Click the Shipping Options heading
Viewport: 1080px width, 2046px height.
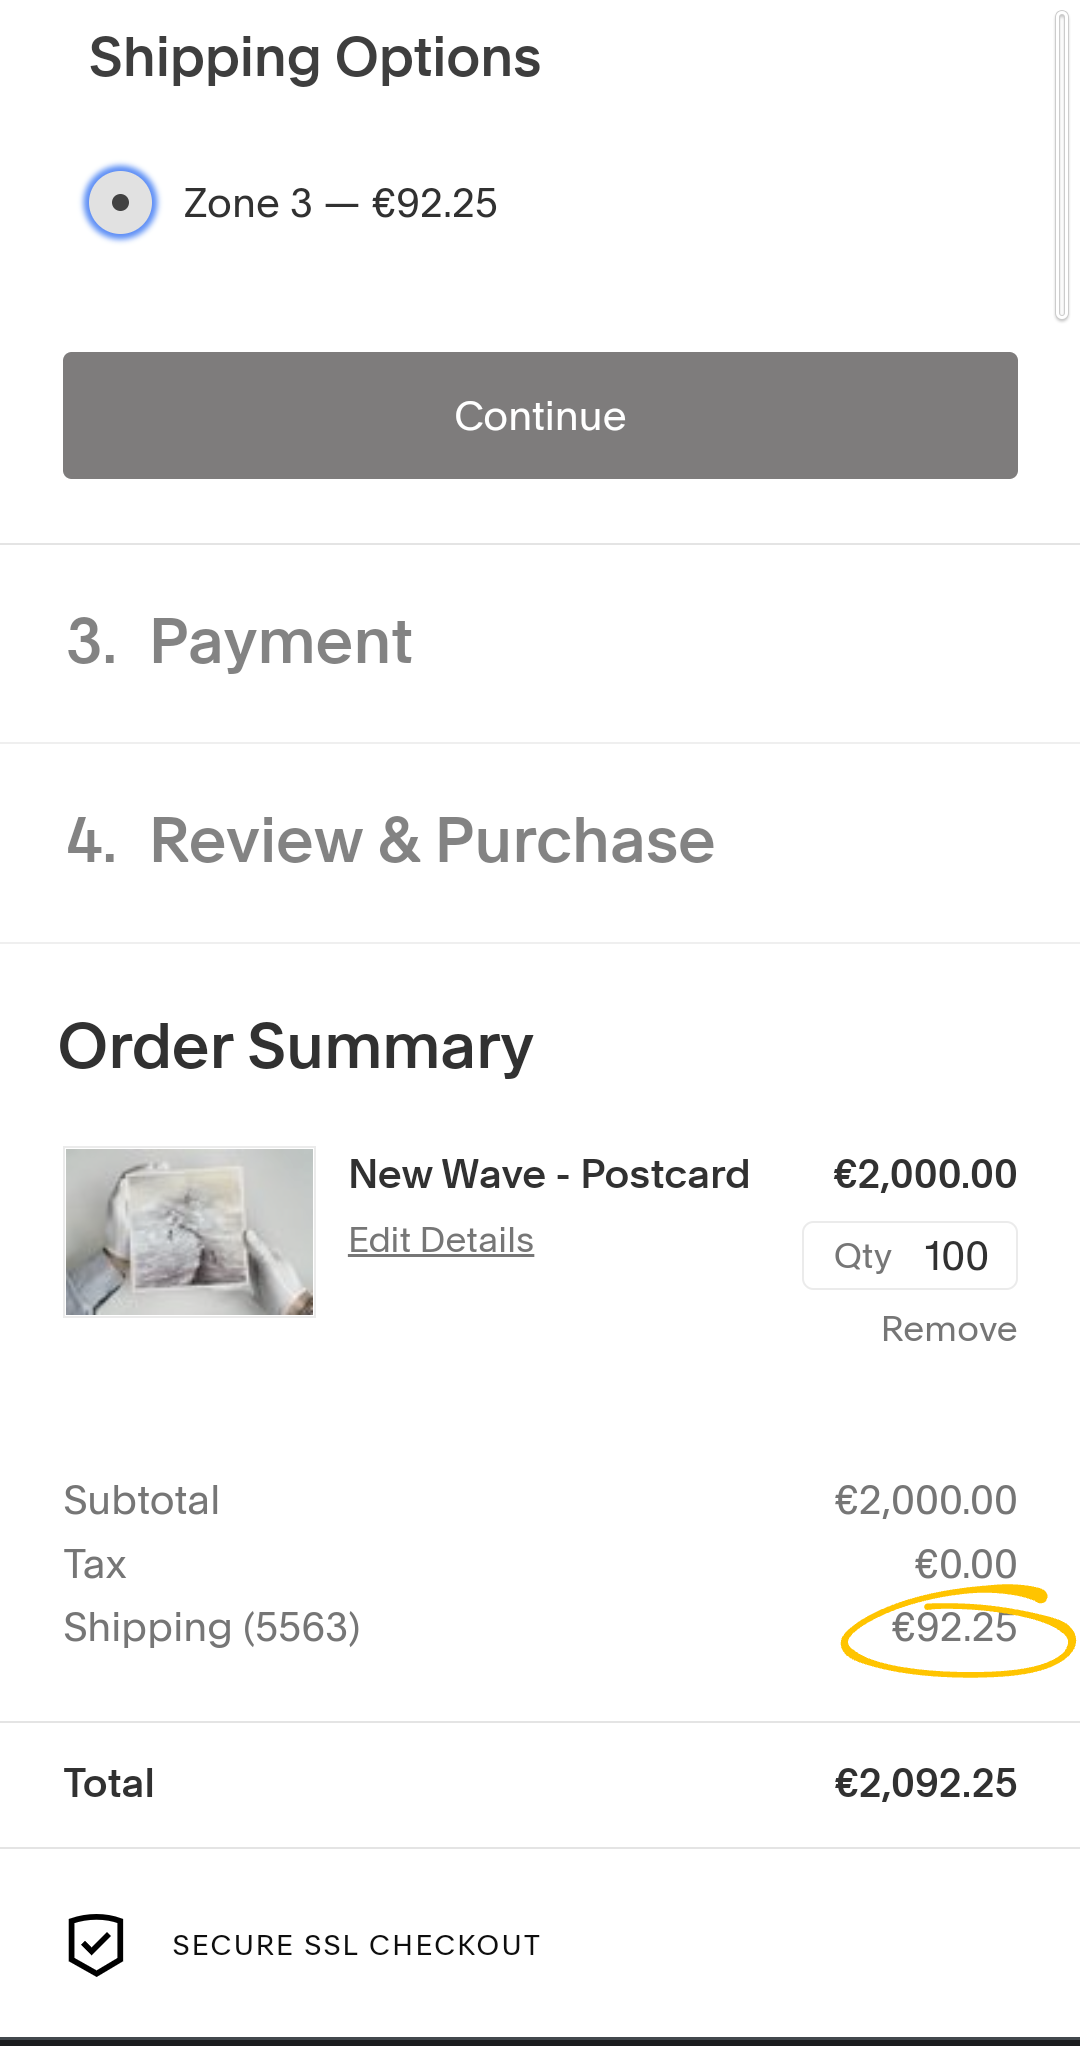point(315,58)
